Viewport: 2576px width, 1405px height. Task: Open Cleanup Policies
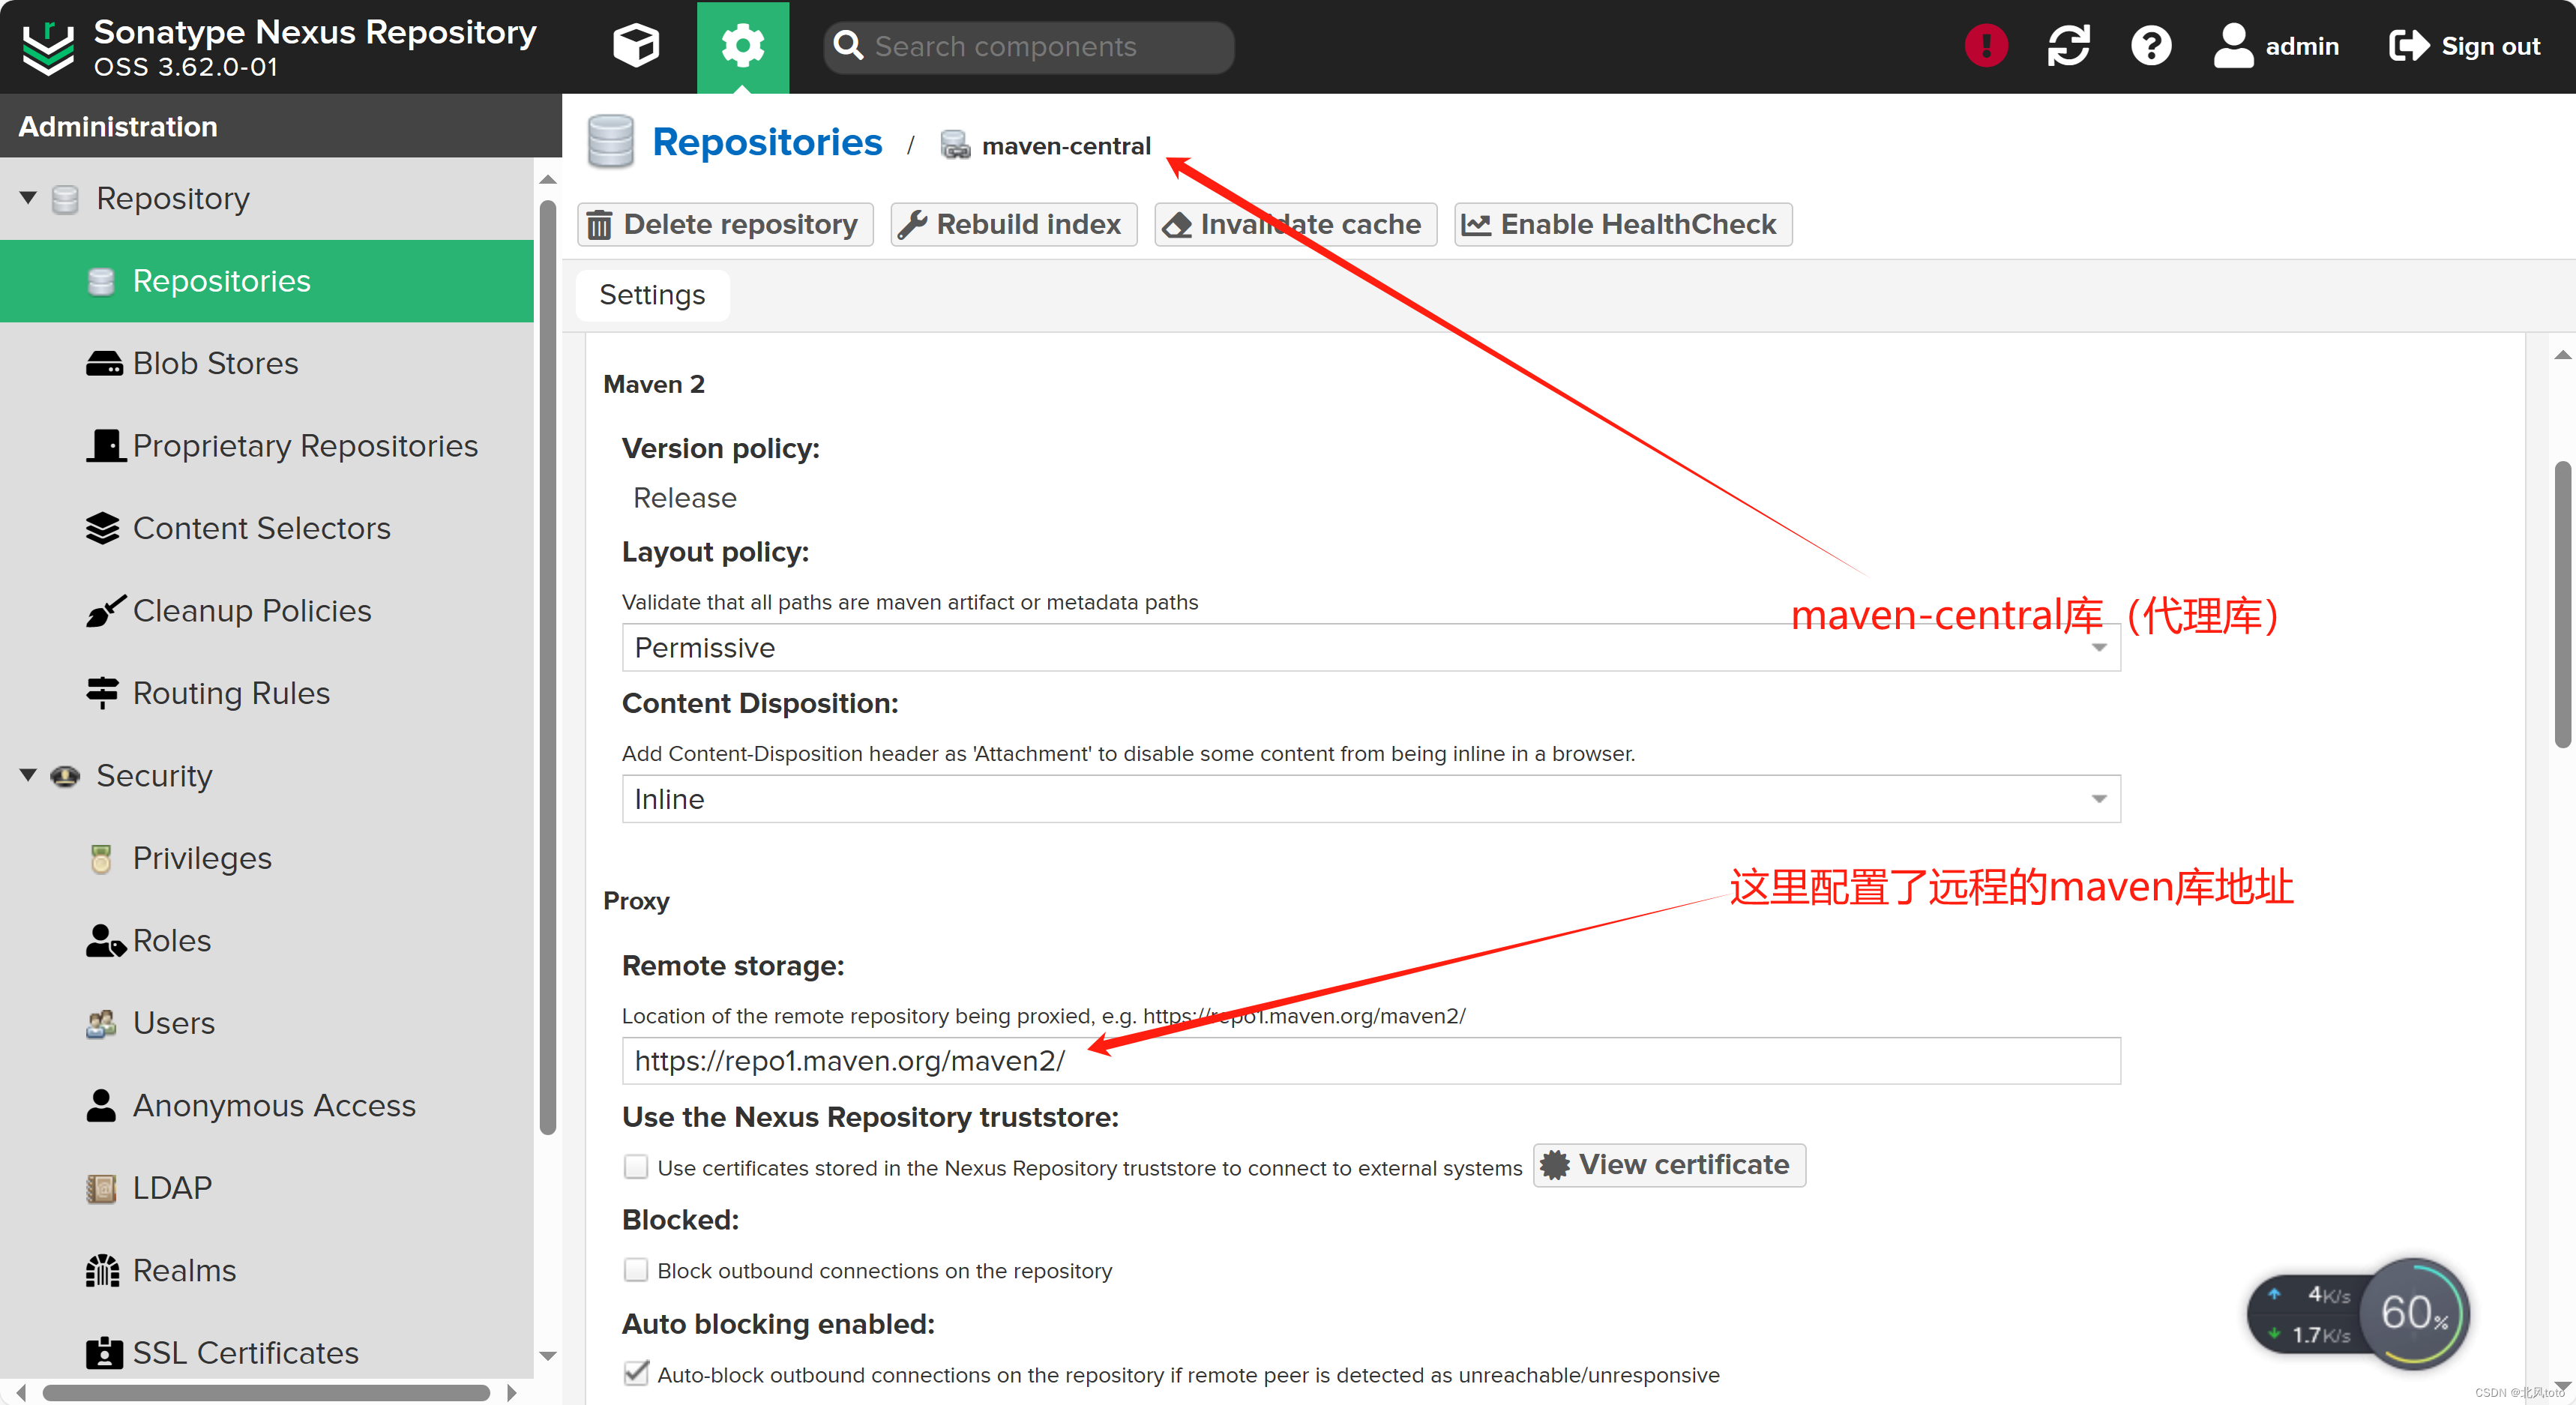[x=252, y=610]
